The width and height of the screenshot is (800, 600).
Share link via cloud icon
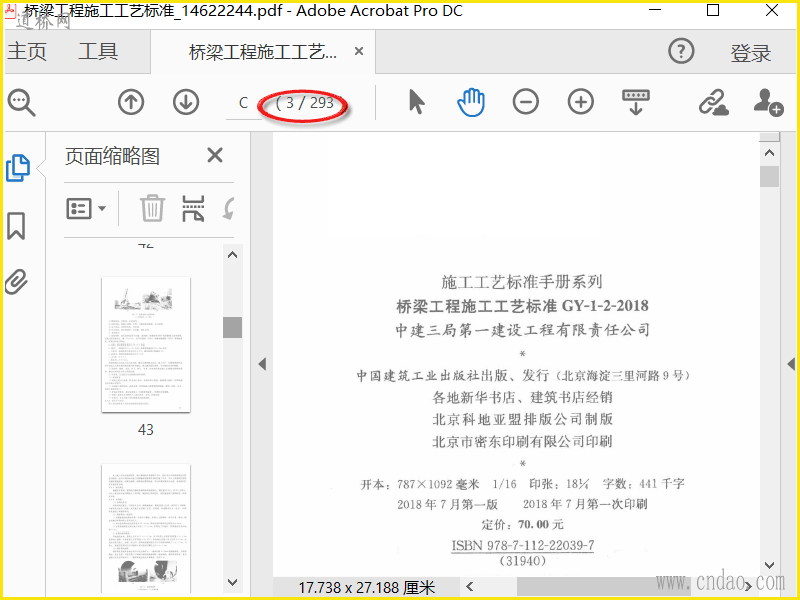pyautogui.click(x=713, y=102)
